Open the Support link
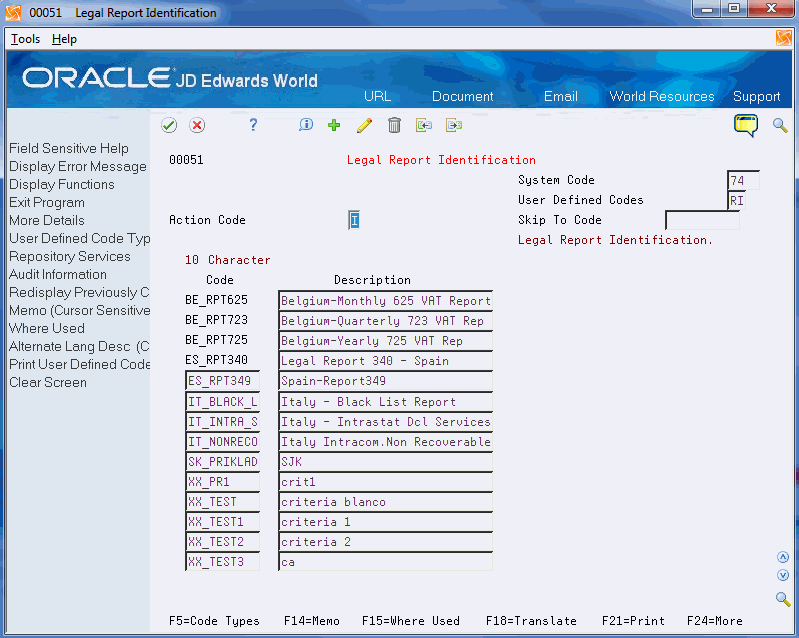 757,96
